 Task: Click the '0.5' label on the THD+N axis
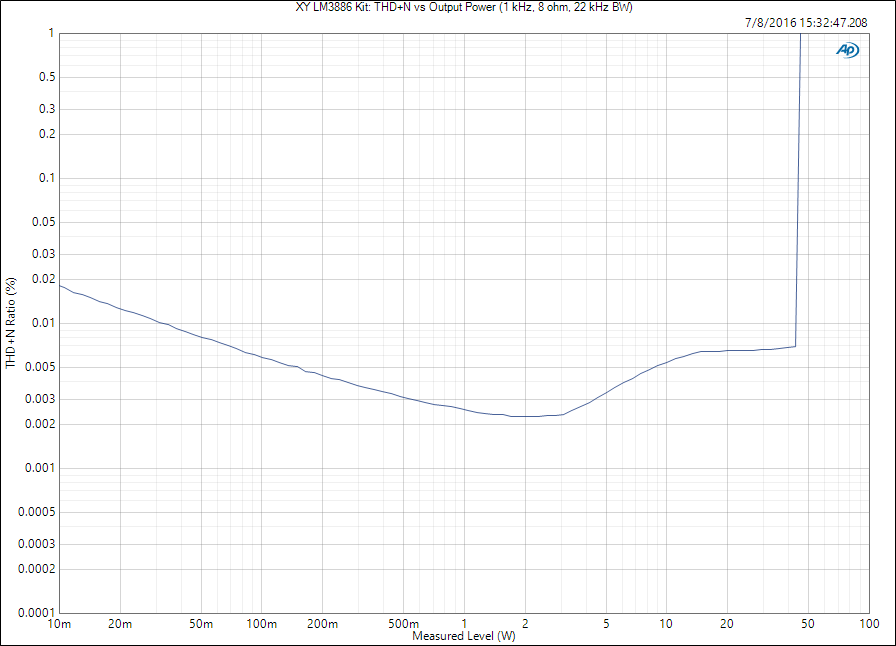coord(47,77)
